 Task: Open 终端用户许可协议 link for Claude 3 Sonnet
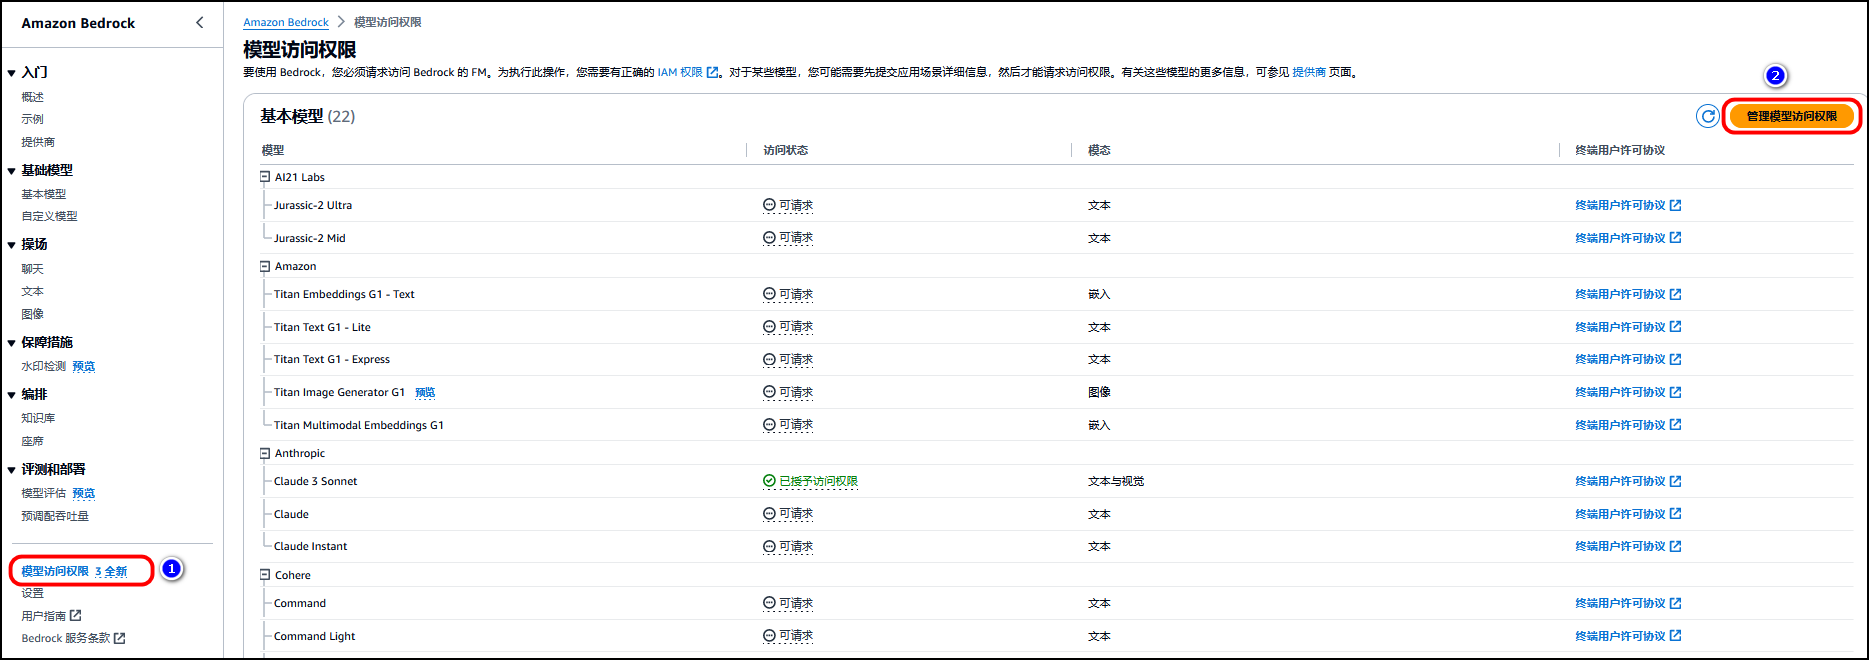[x=1621, y=481]
